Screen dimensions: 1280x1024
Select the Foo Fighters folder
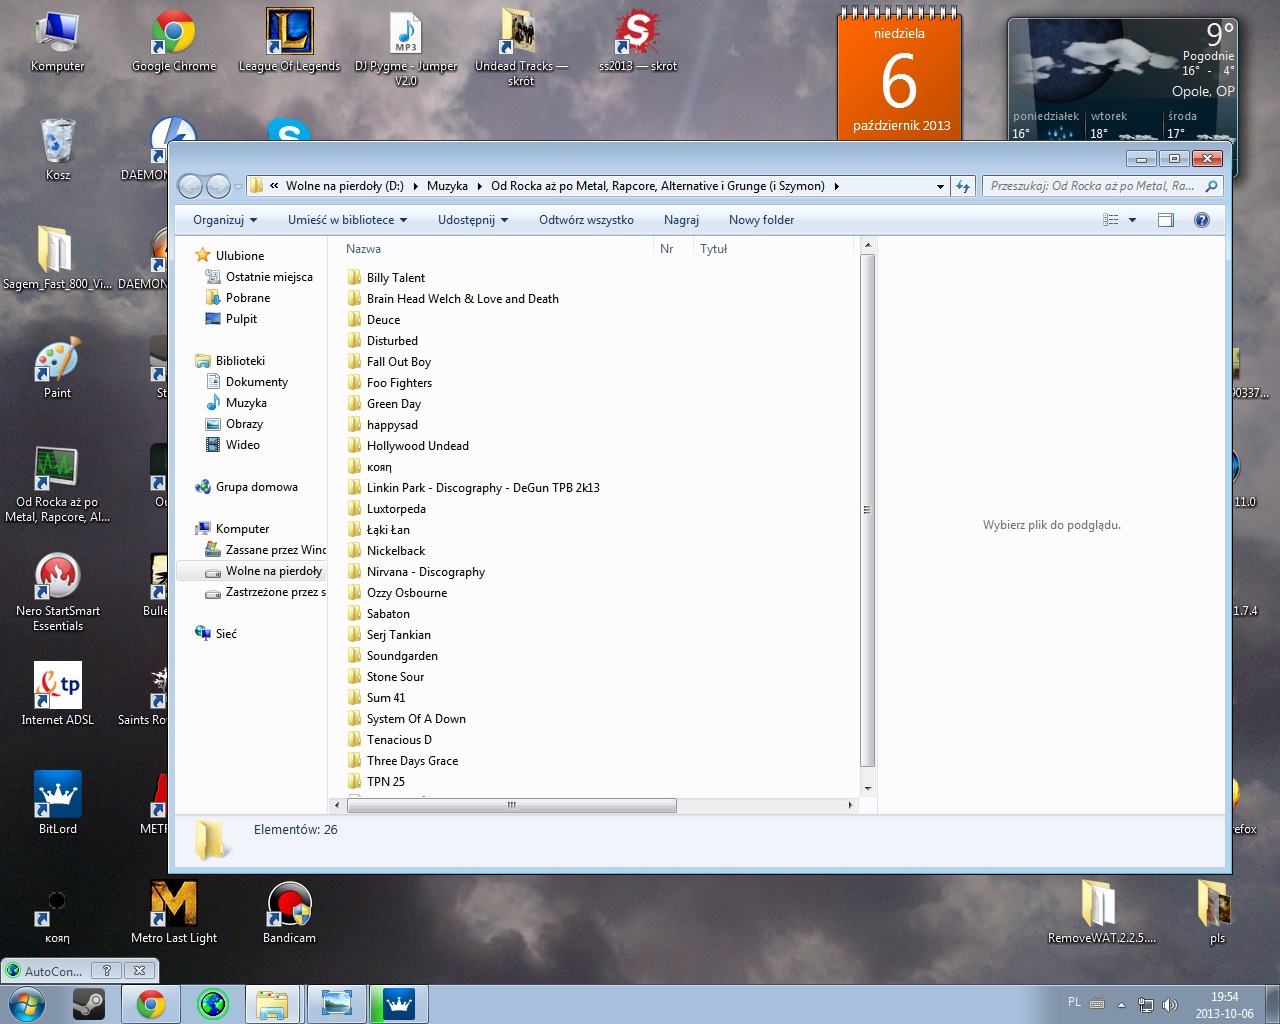[390, 383]
